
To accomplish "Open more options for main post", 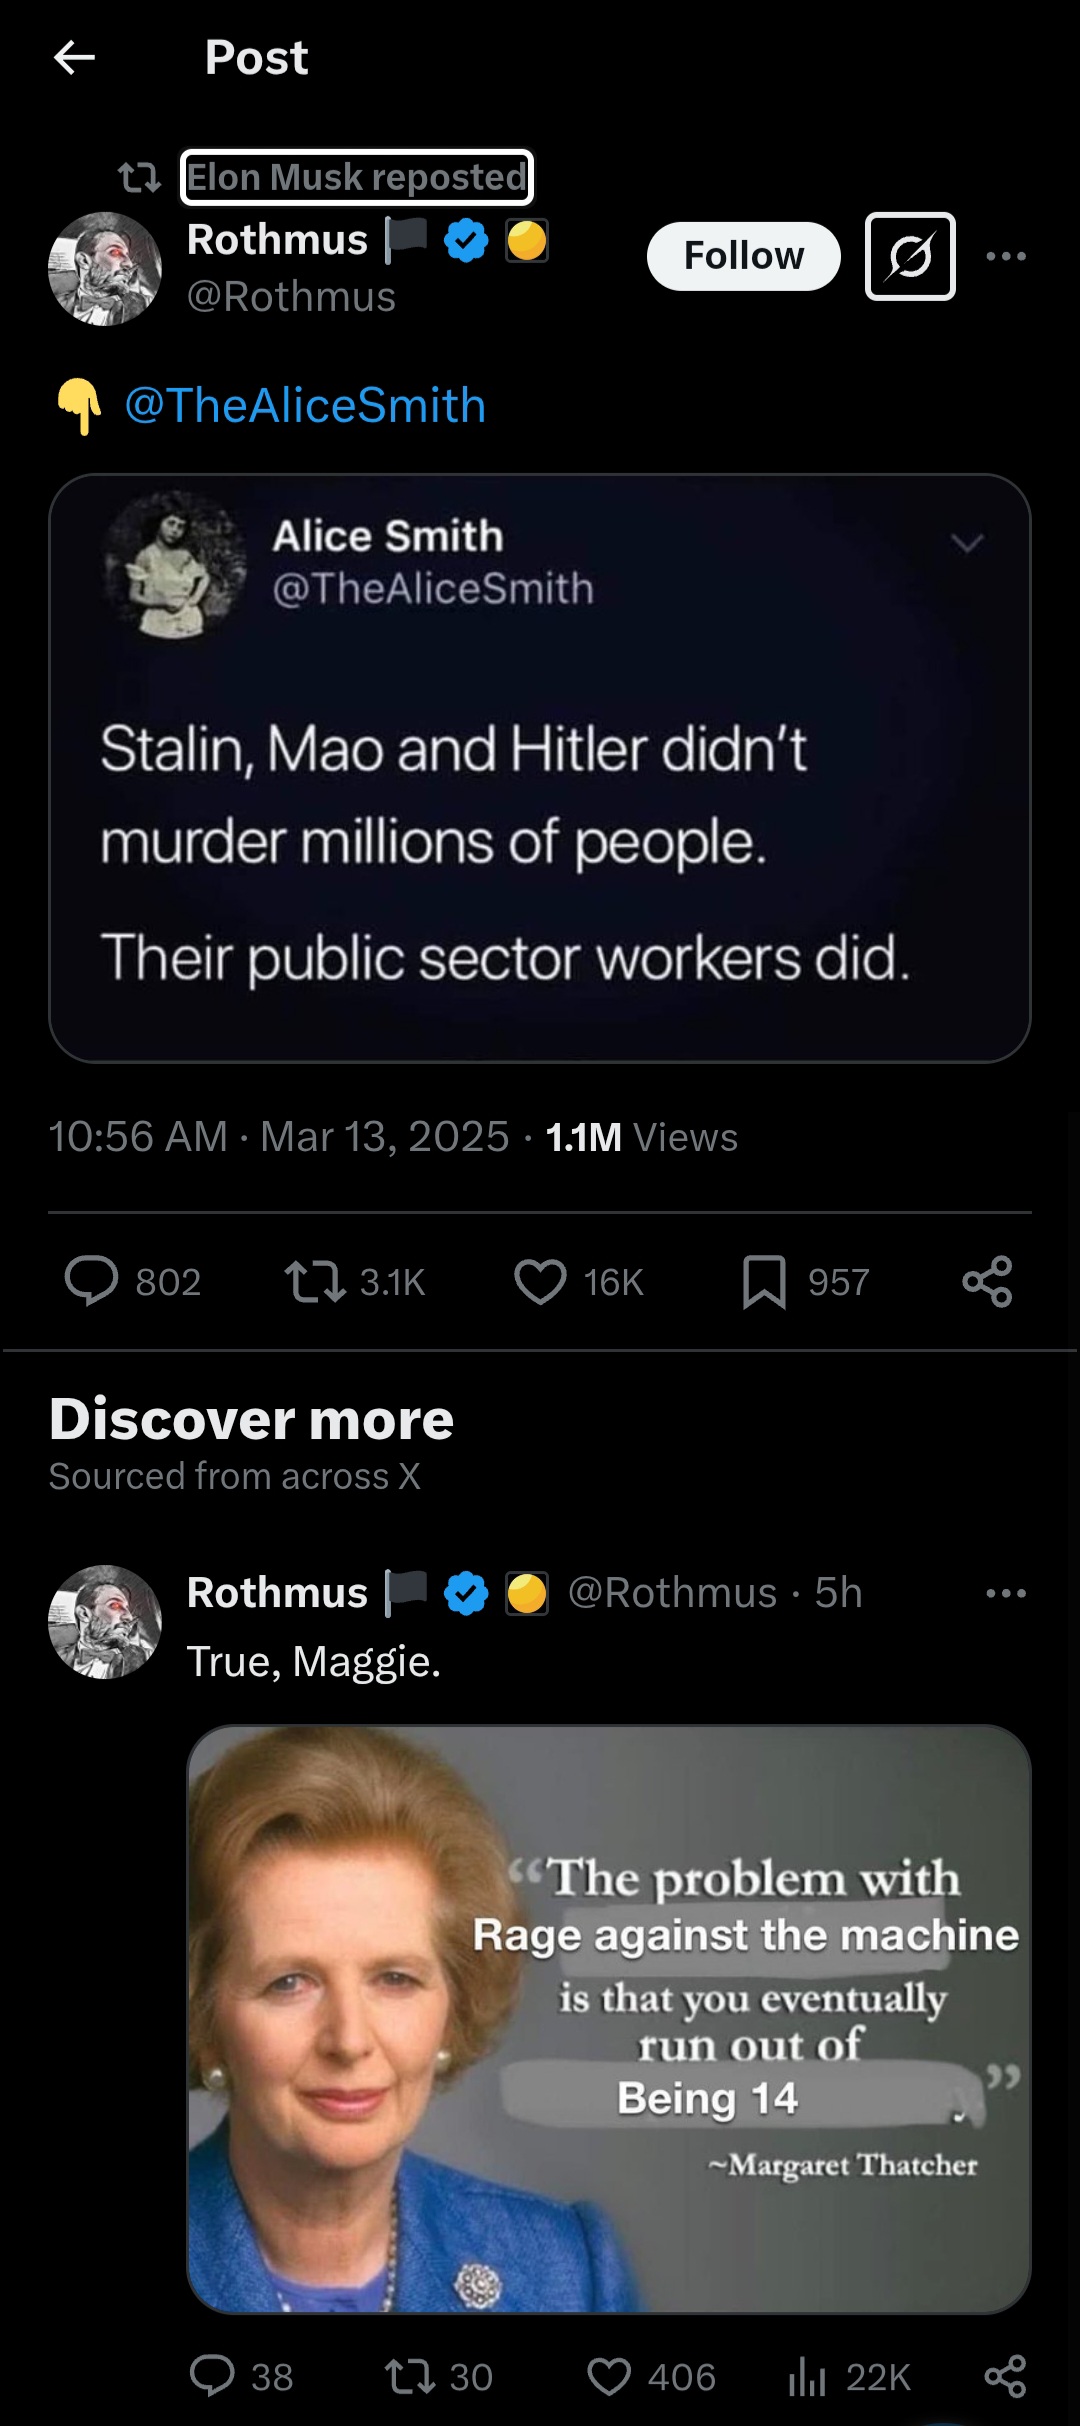I will point(1005,256).
